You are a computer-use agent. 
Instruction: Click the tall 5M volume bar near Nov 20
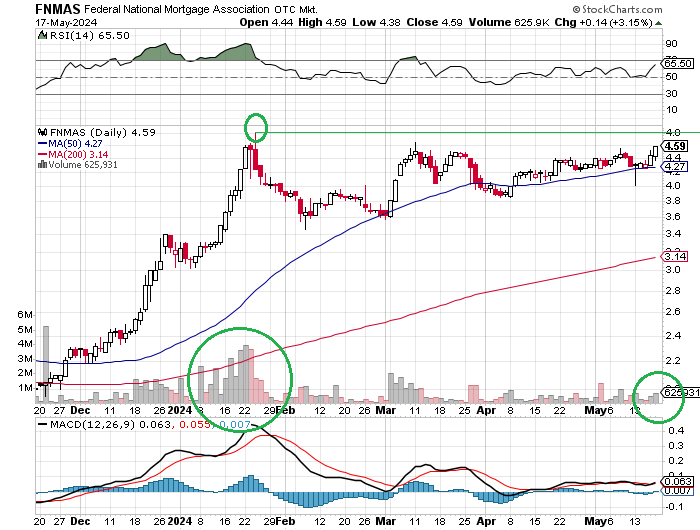[x=46, y=364]
